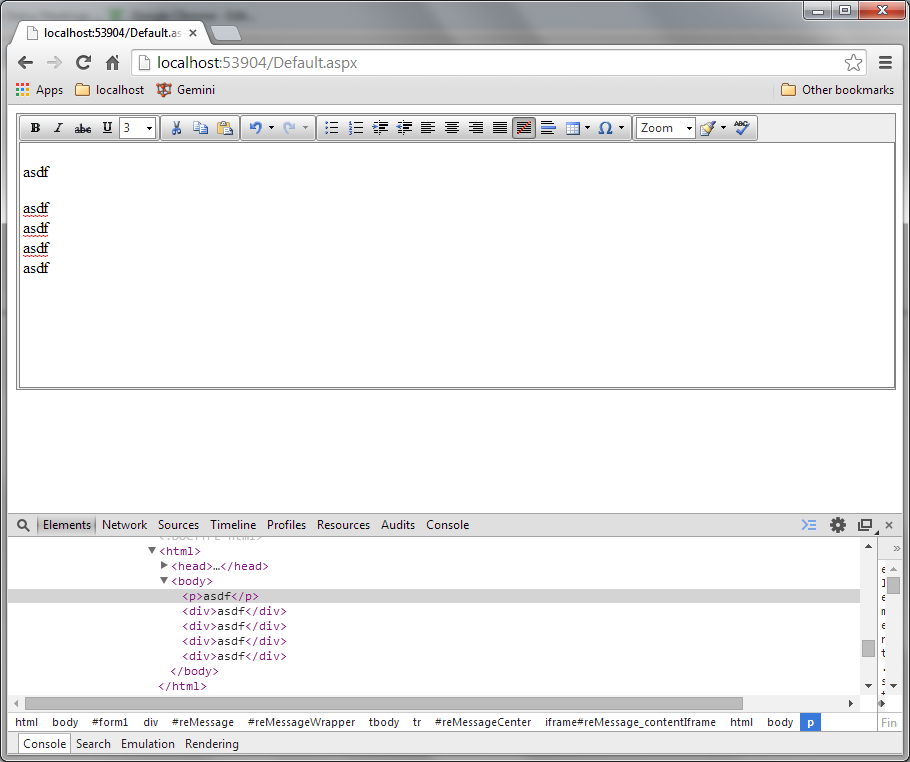Viewport: 910px width, 762px height.
Task: Open the font size dropdown showing 3
Action: click(138, 128)
